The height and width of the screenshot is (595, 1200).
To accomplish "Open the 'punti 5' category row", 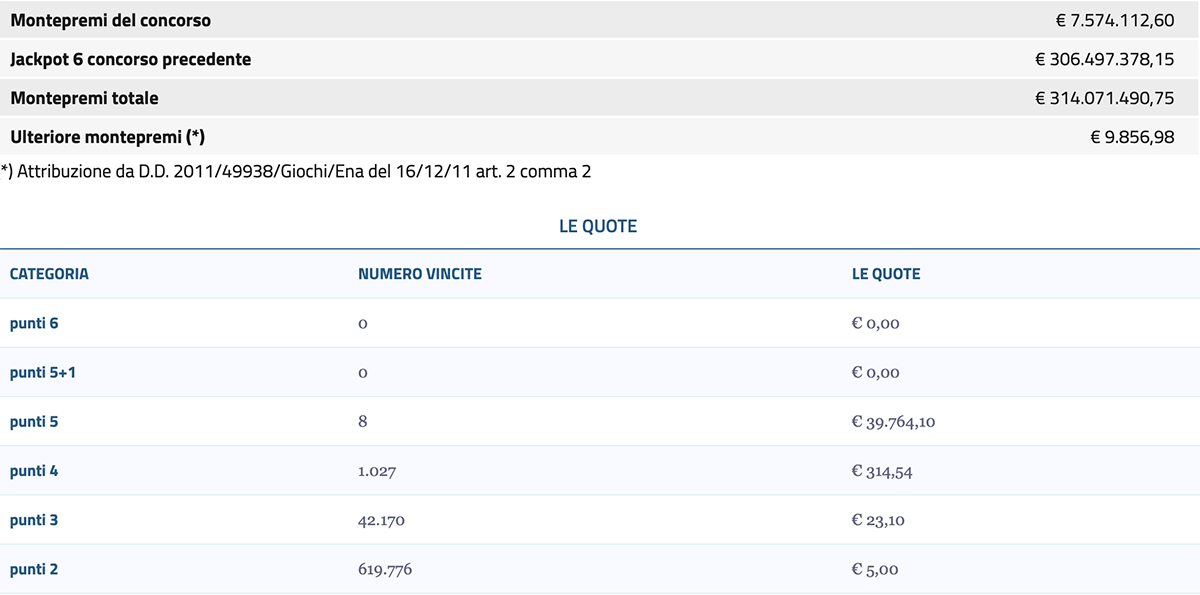I will click(x=34, y=421).
